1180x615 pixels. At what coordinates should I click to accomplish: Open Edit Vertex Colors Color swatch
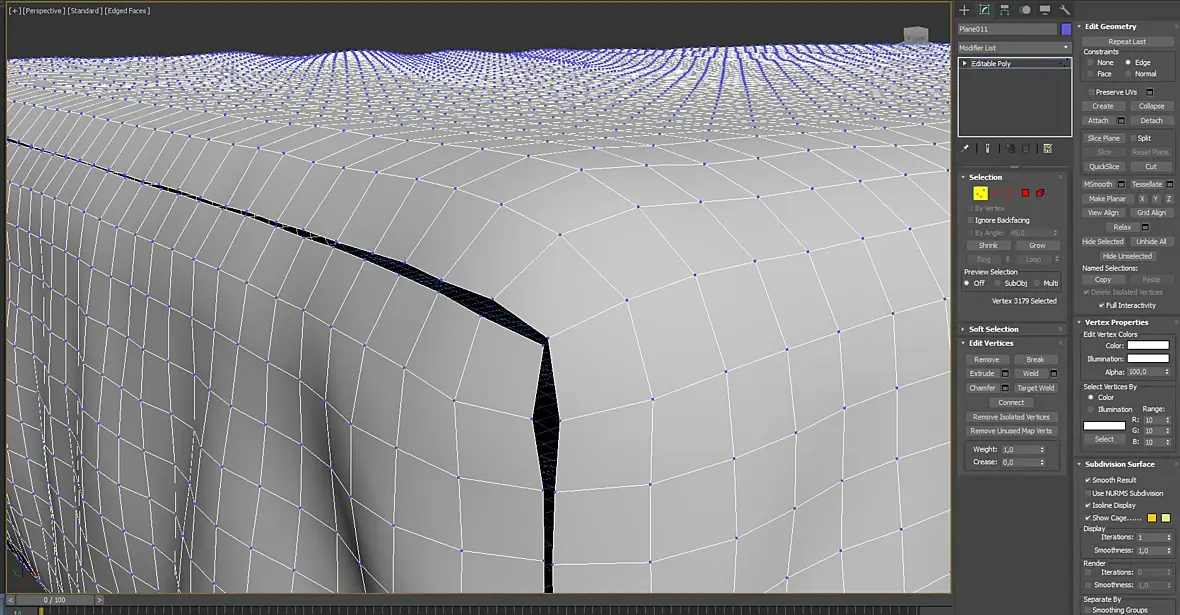point(1148,346)
